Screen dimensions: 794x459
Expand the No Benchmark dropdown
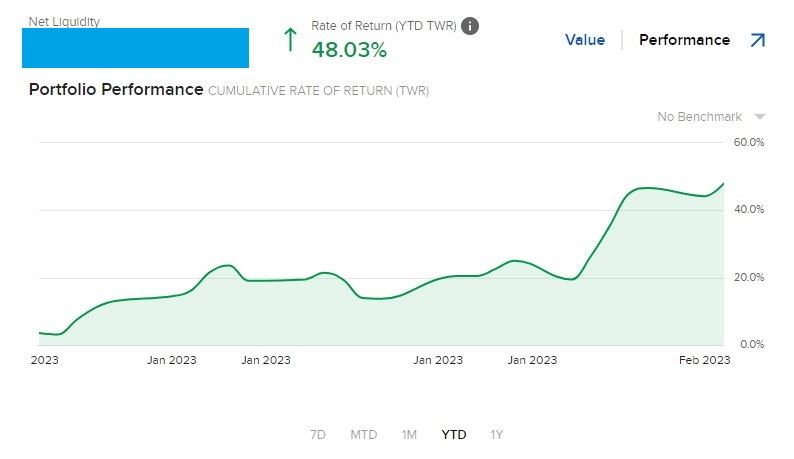click(759, 117)
